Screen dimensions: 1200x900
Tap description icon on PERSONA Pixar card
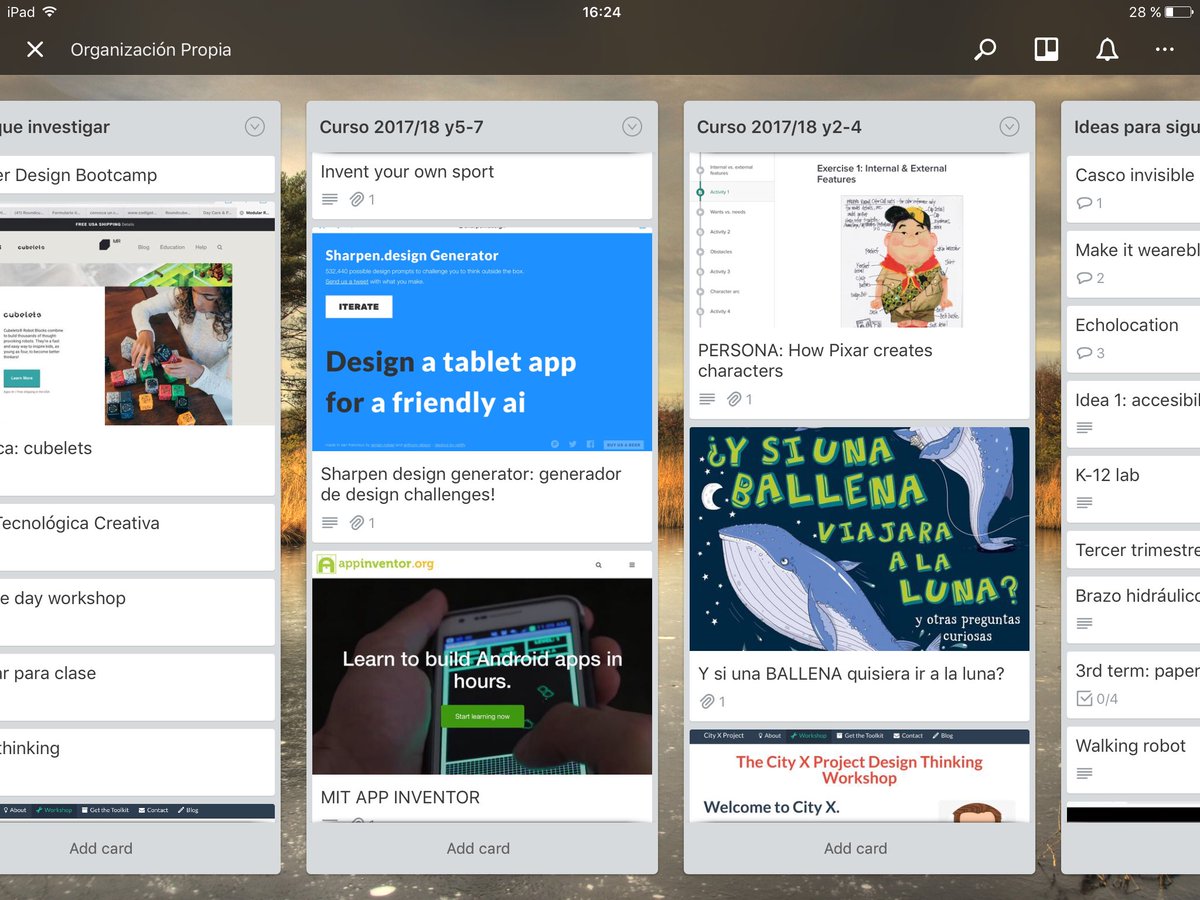(x=707, y=400)
